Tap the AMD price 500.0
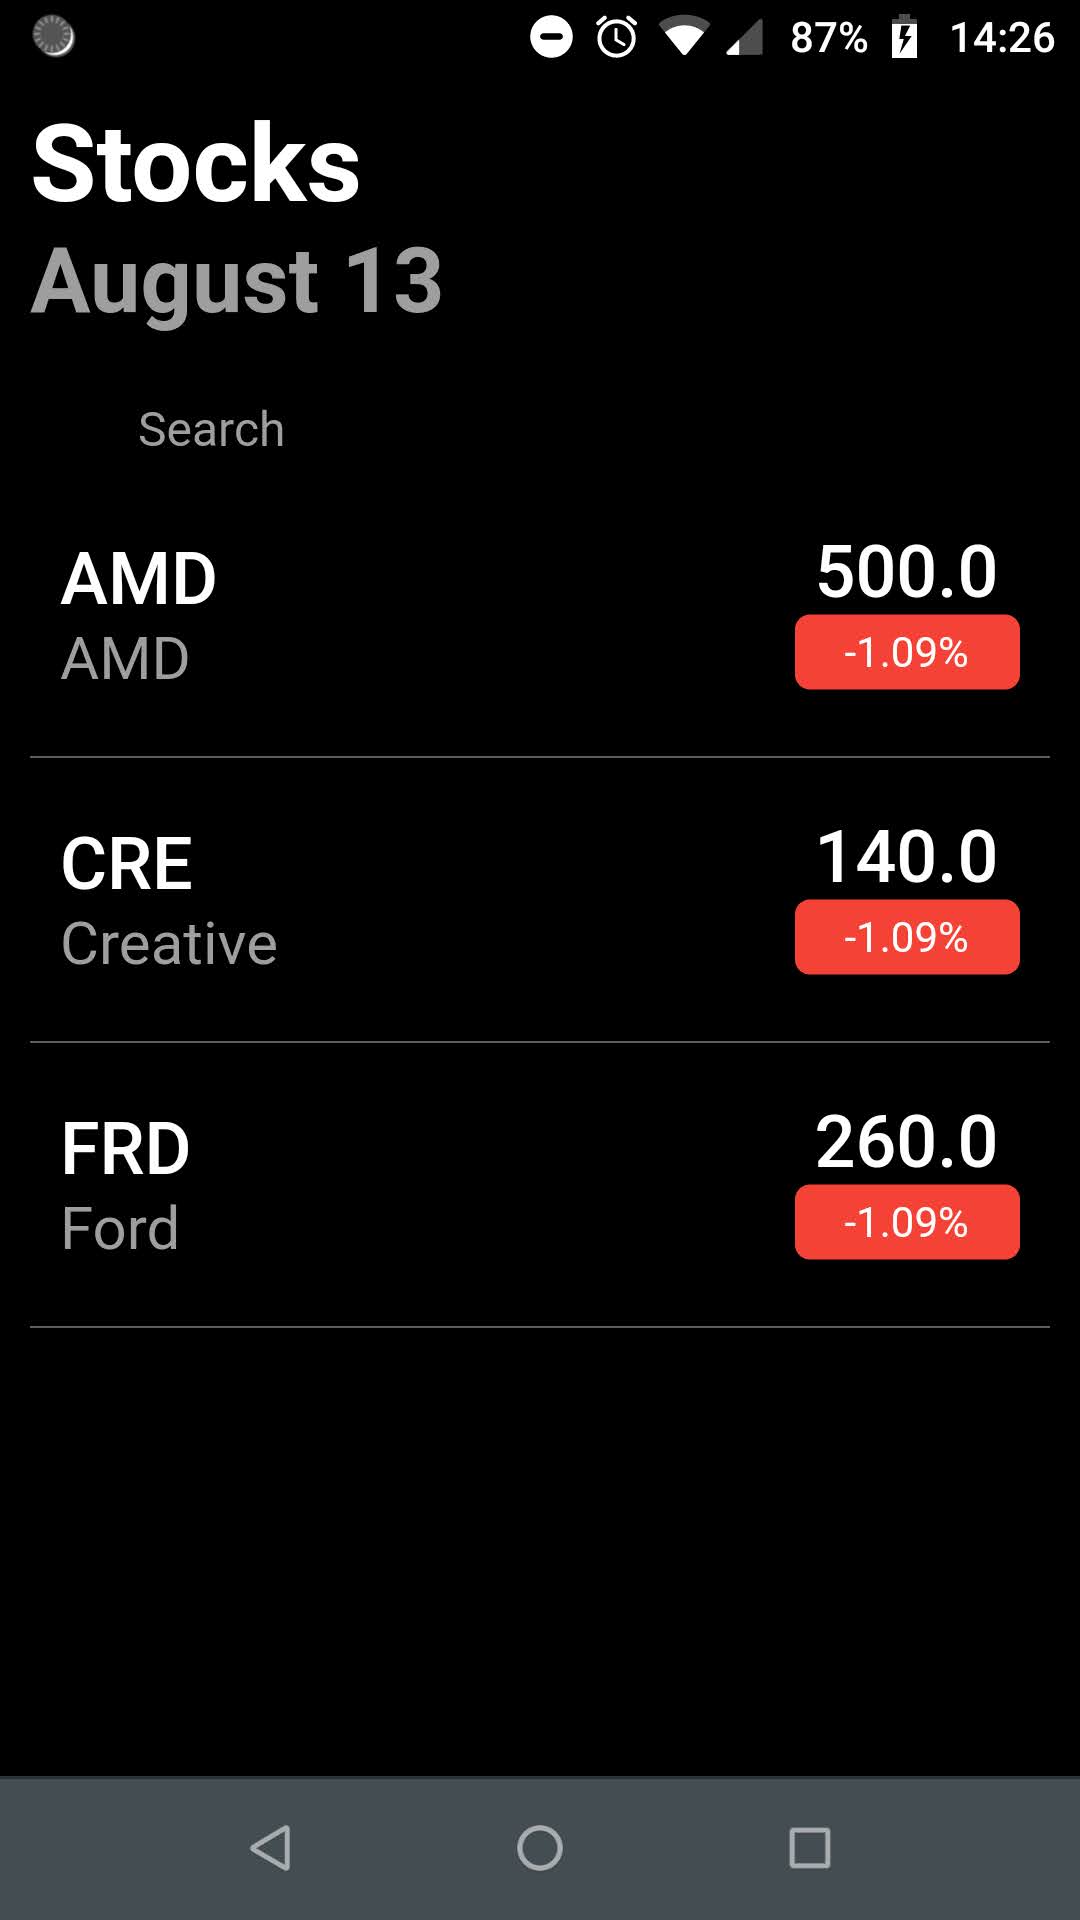This screenshot has height=1920, width=1080. point(907,572)
